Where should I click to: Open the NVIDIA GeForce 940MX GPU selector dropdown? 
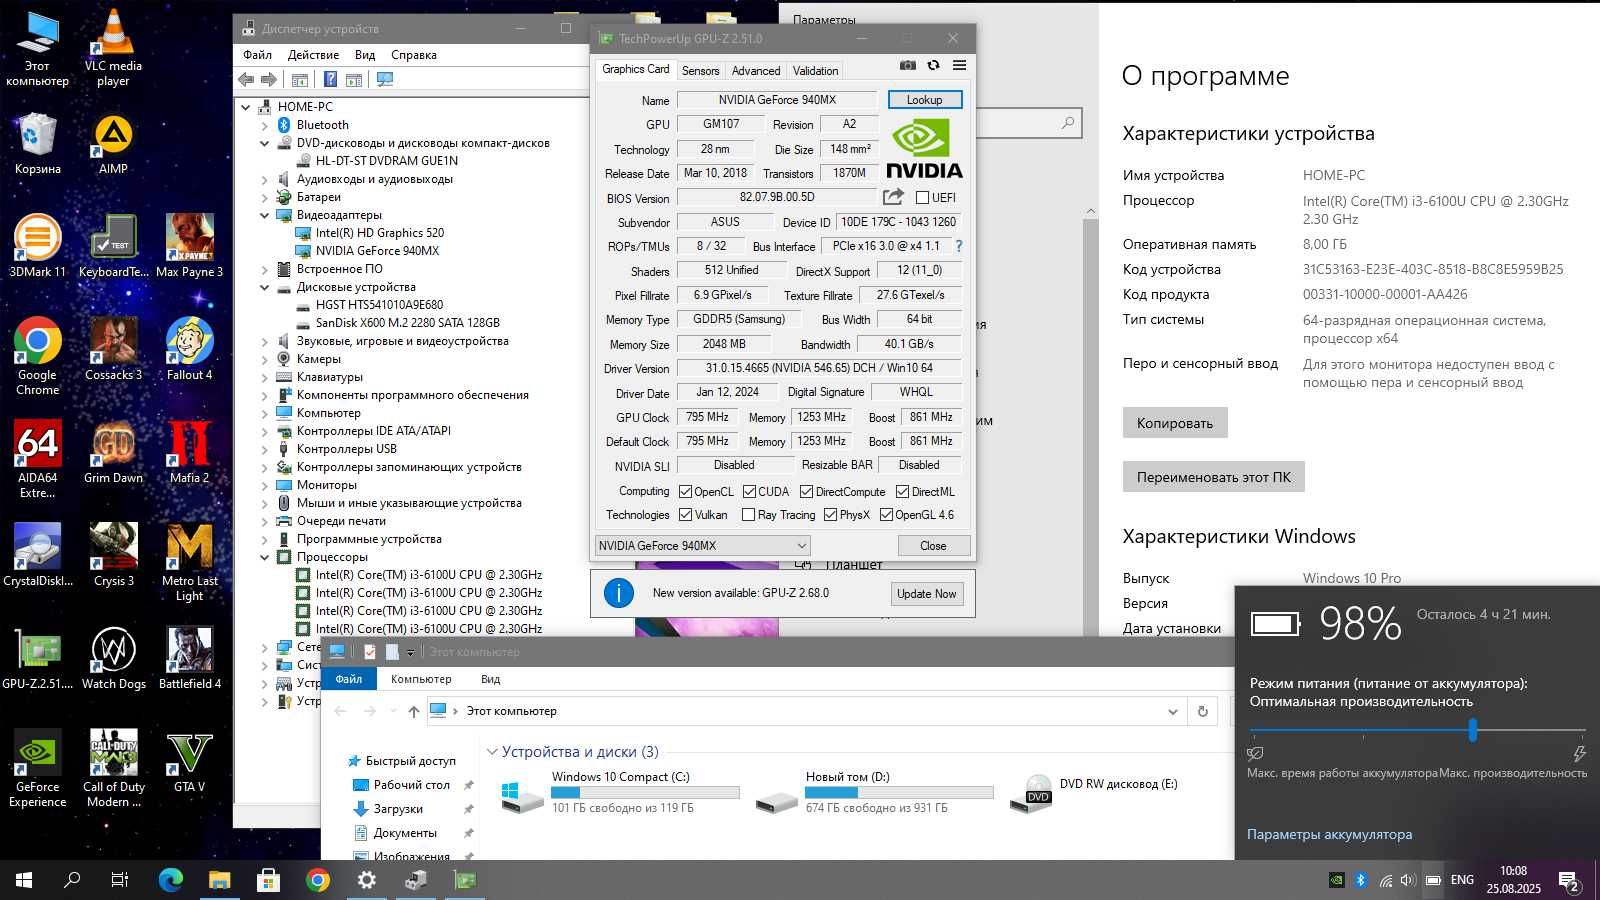(702, 545)
